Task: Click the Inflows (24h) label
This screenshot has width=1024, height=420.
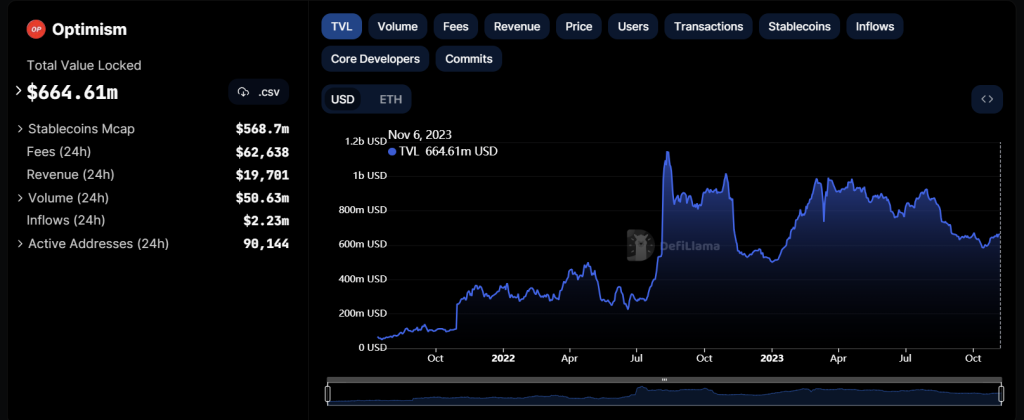Action: 66,221
